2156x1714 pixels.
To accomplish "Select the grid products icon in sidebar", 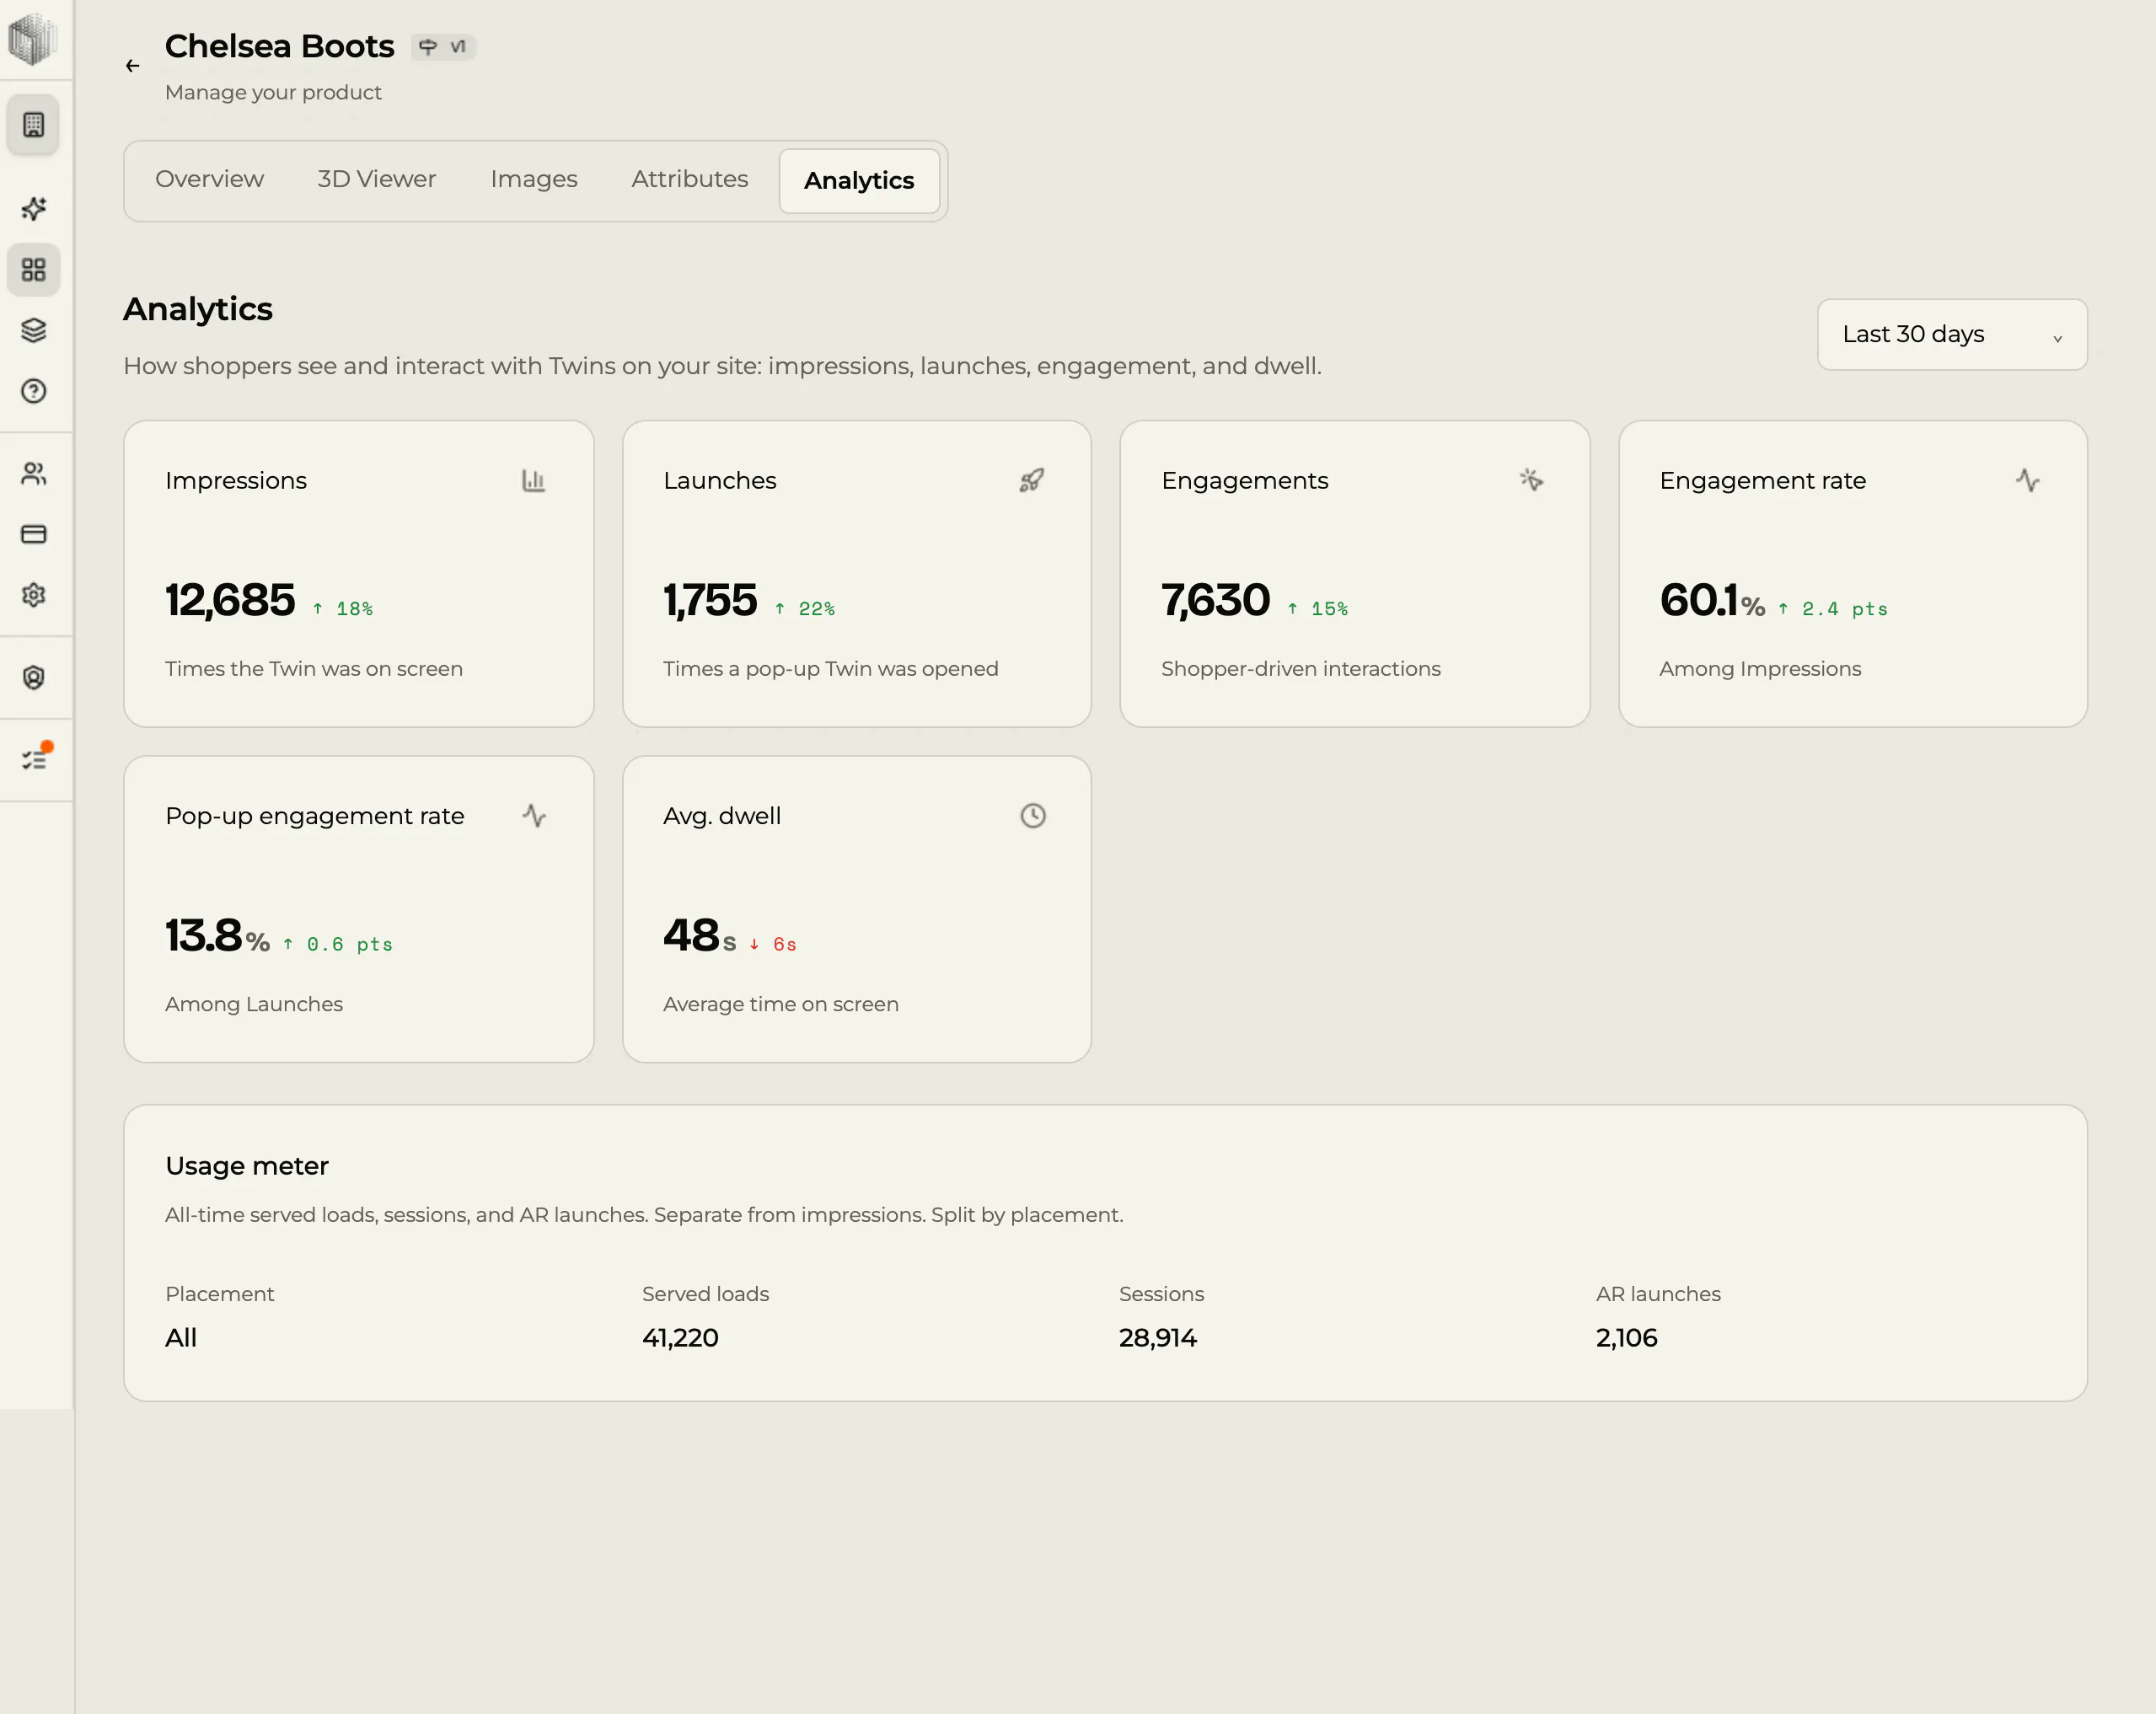I will click(x=34, y=270).
